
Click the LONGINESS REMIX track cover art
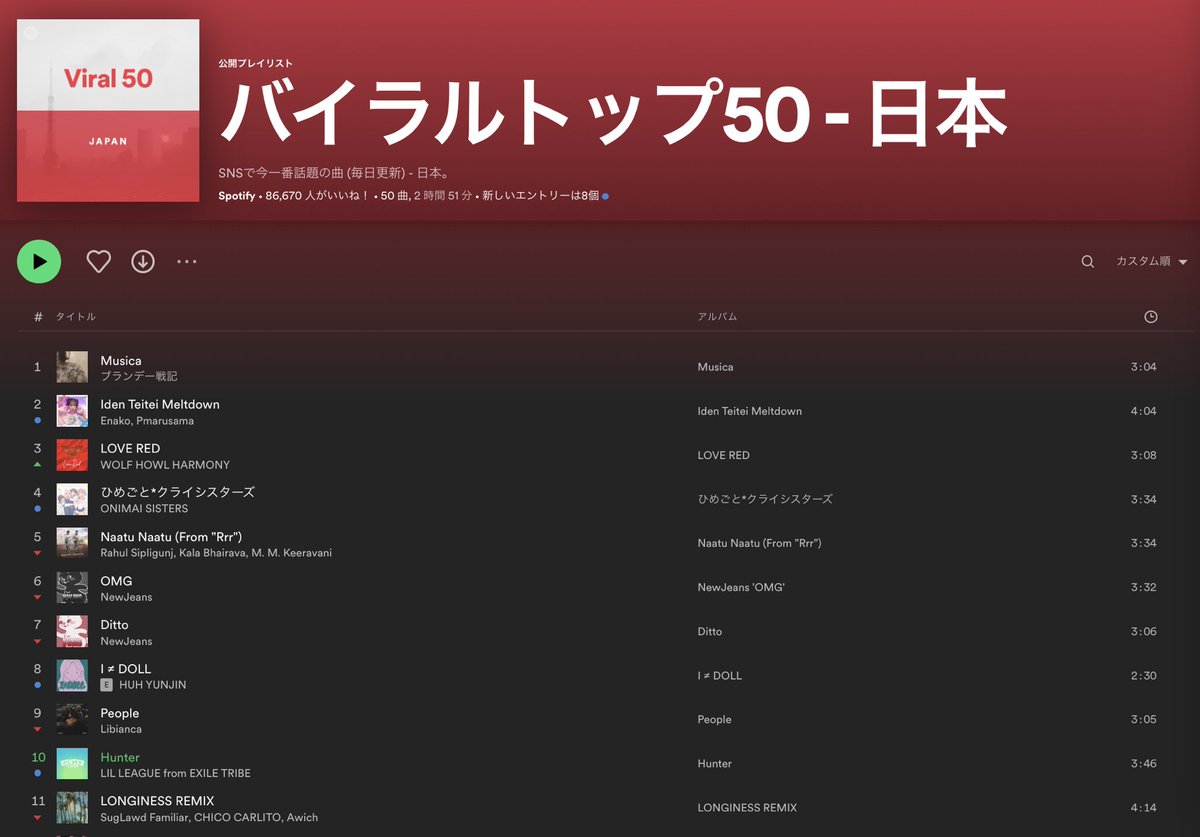coord(72,807)
